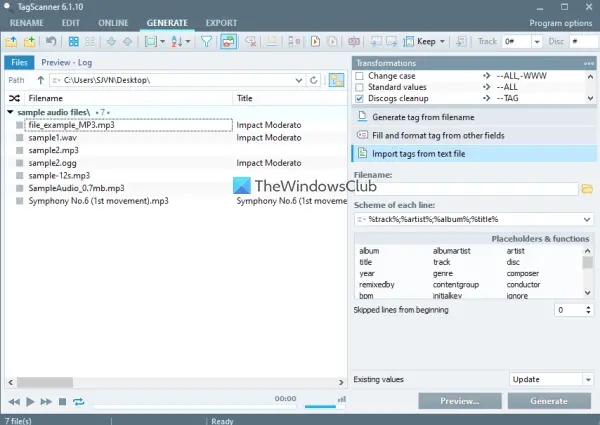Refresh the current path listing
The height and width of the screenshot is (425, 600).
pyautogui.click(x=313, y=80)
